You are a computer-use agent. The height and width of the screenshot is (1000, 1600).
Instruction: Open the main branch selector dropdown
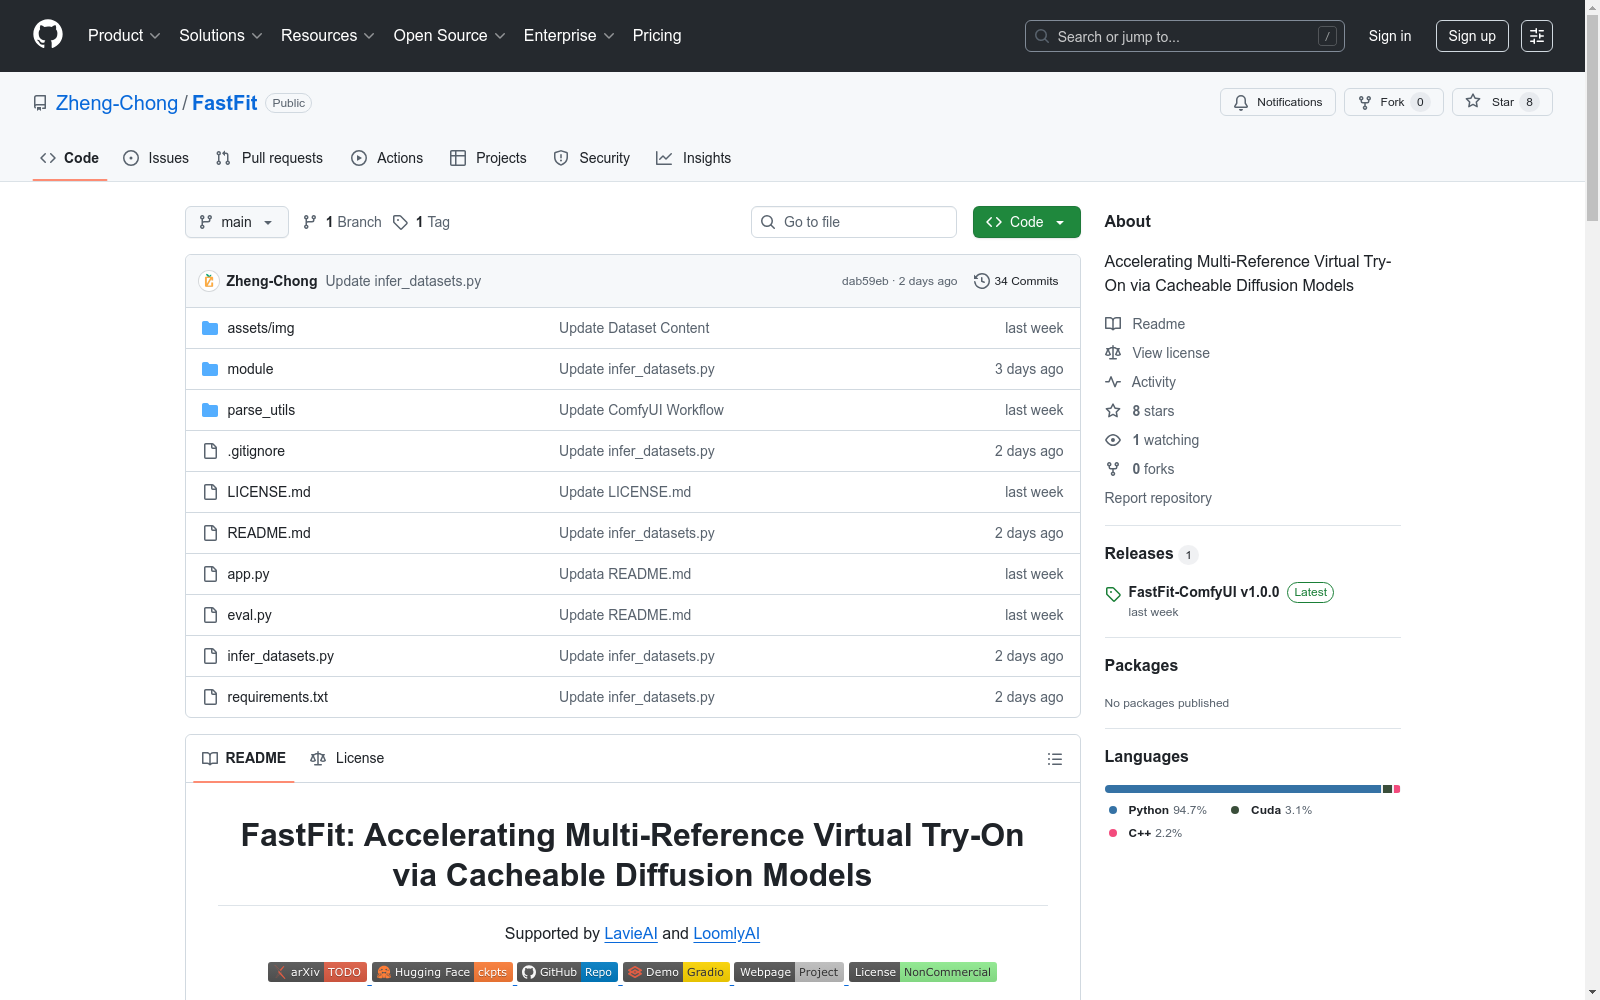(x=237, y=222)
